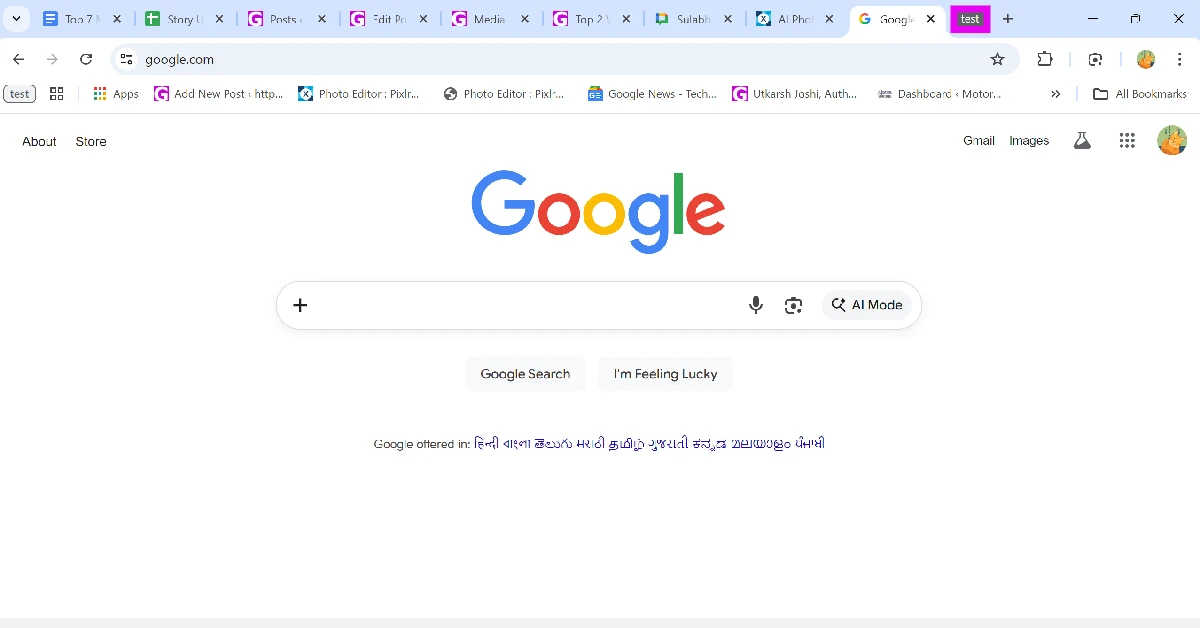Screen dimensions: 1200x628
Task: Click the back navigation arrow
Action: tap(18, 59)
